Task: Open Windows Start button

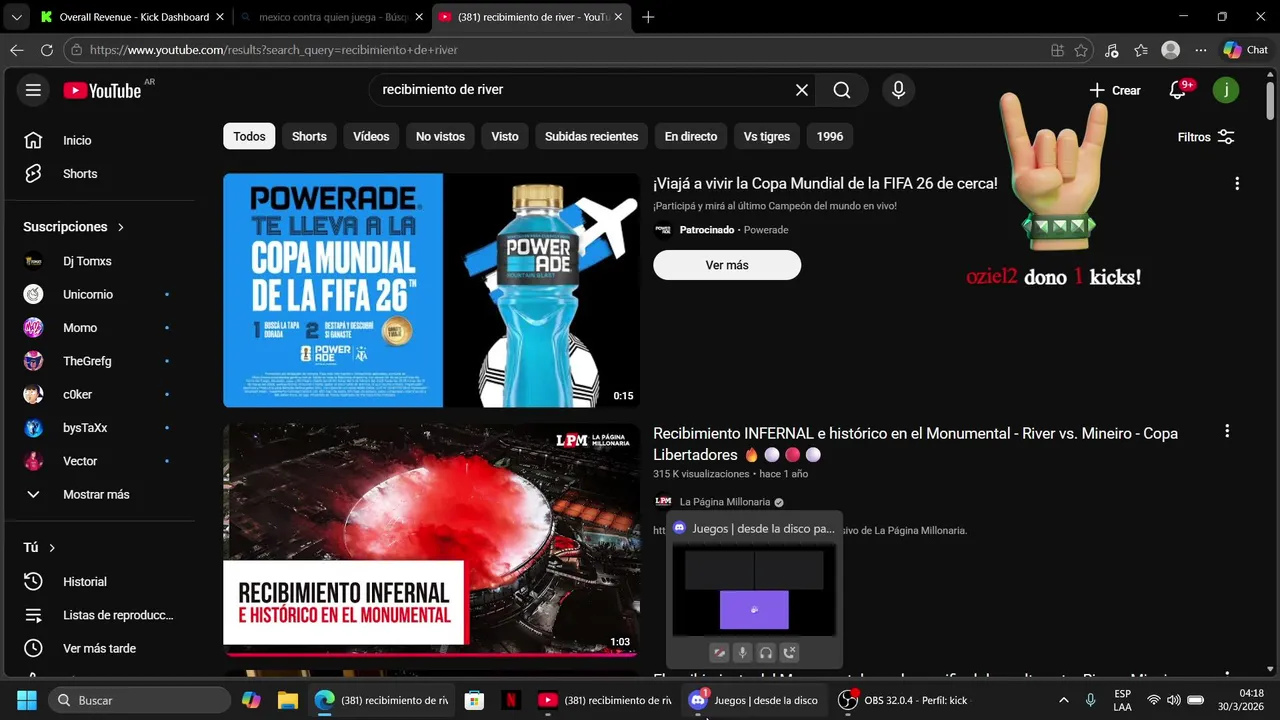Action: (26, 700)
